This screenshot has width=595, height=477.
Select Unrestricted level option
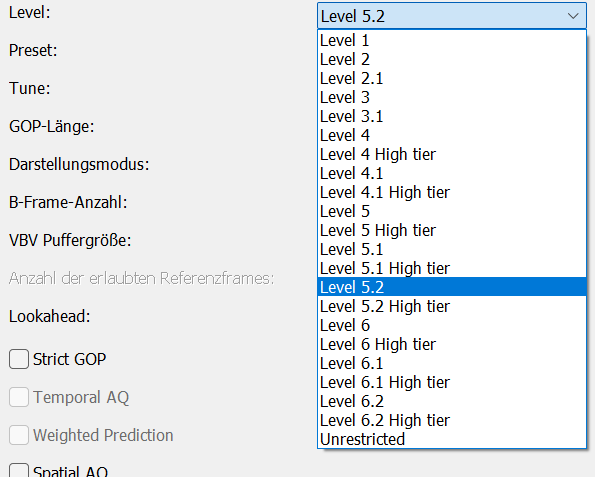pyautogui.click(x=452, y=439)
